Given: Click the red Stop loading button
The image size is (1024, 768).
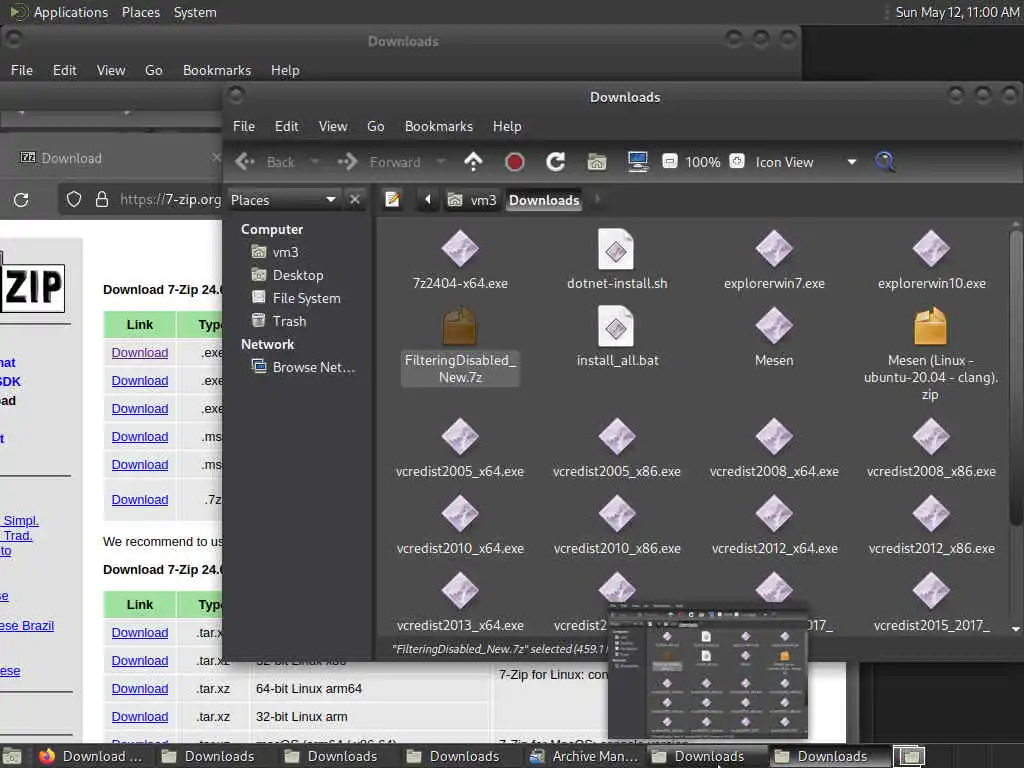Looking at the screenshot, I should (515, 161).
